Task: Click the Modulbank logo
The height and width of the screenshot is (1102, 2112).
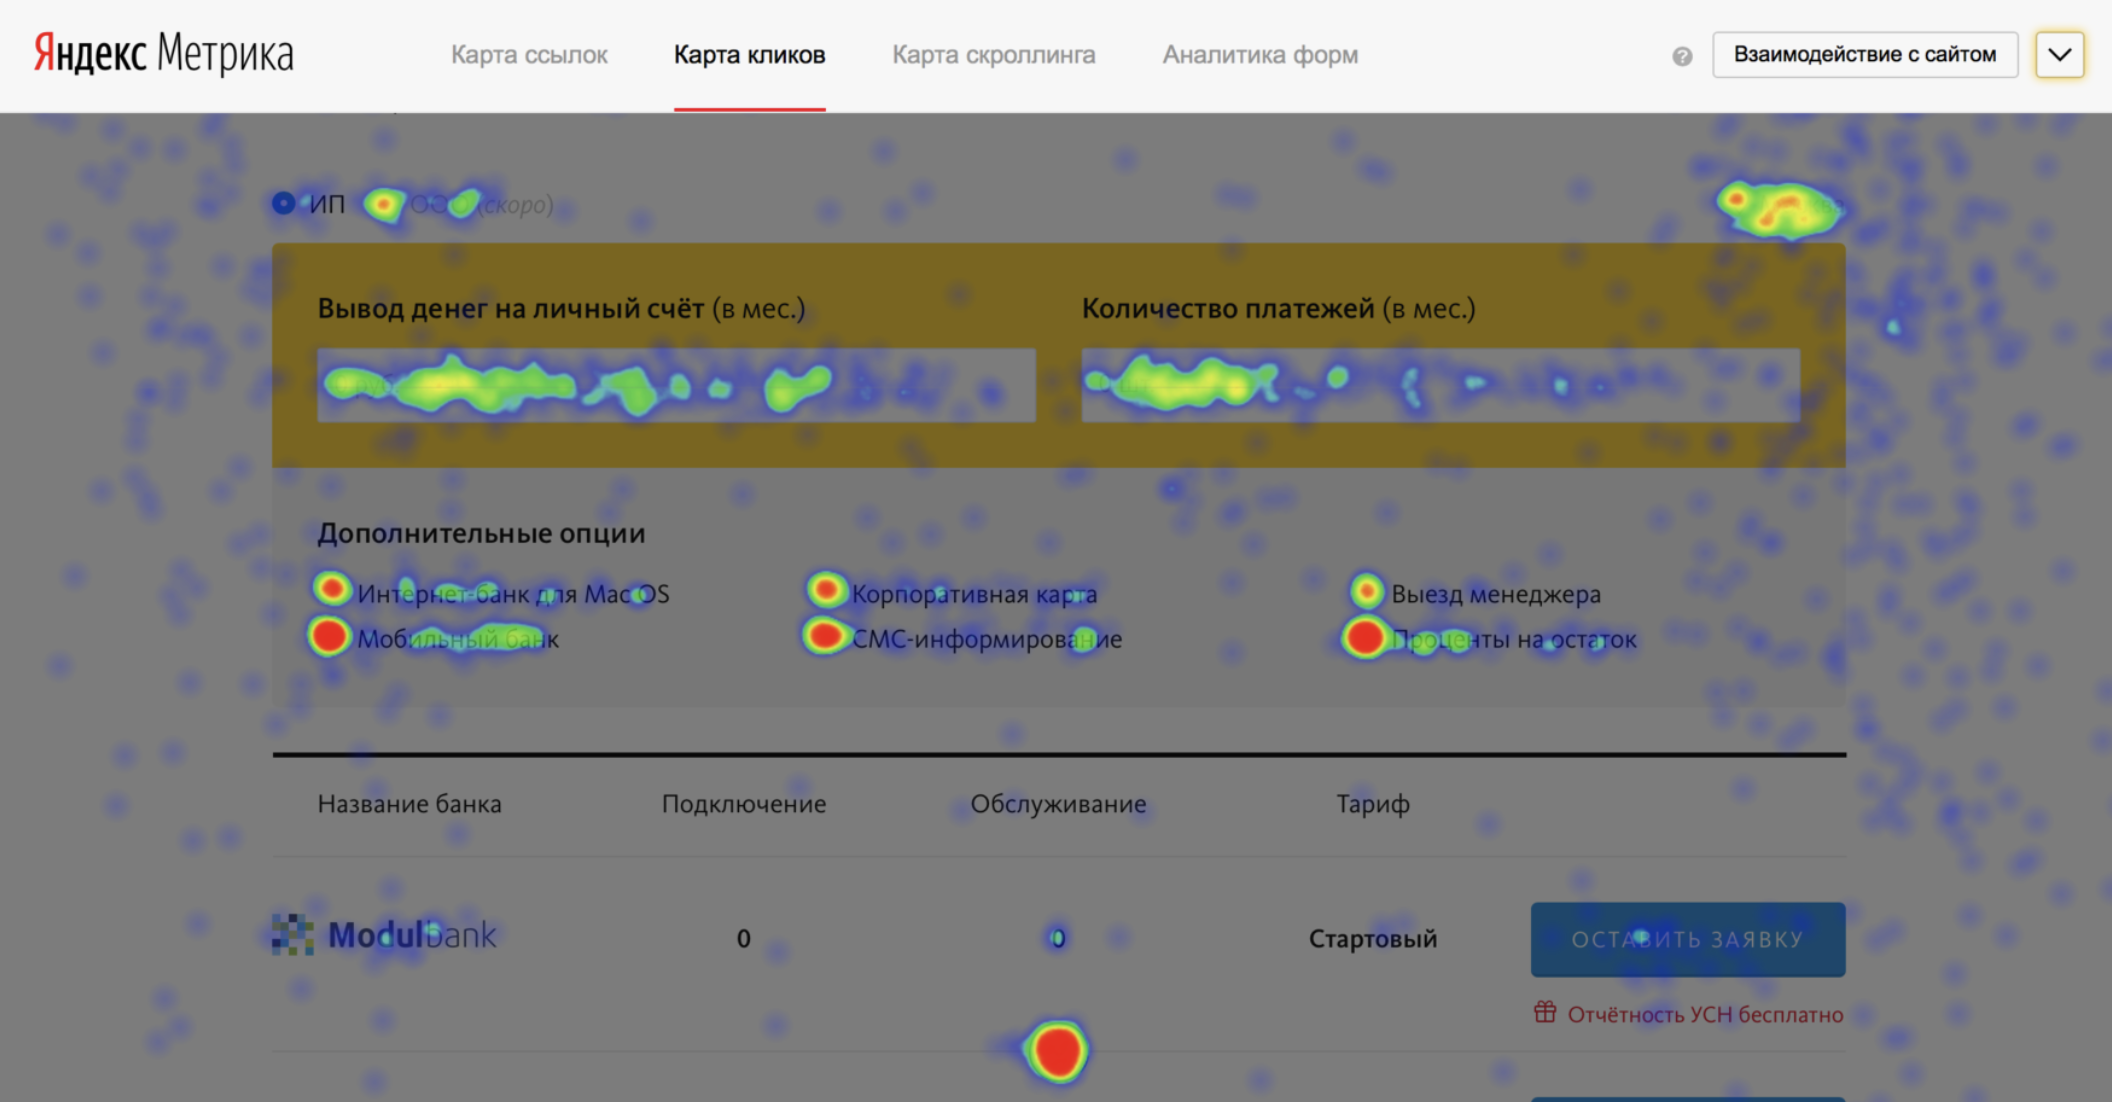Action: click(384, 935)
